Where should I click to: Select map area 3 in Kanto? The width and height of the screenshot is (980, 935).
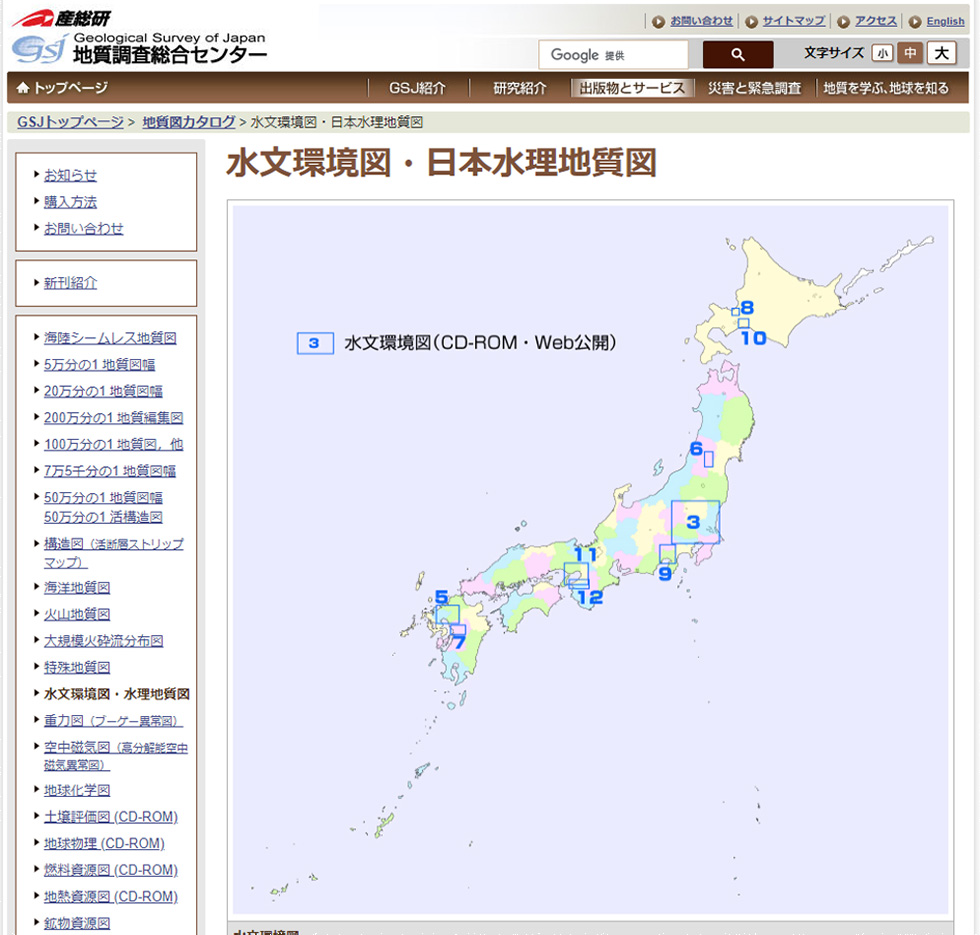(695, 522)
